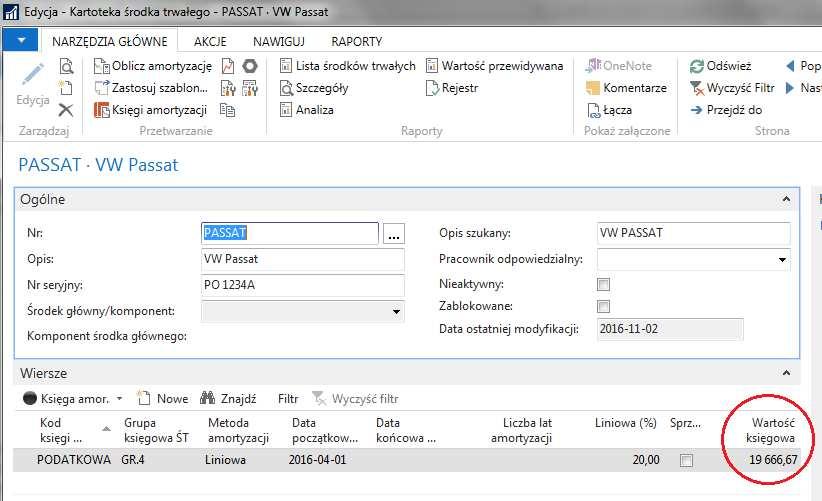The height and width of the screenshot is (501, 822).
Task: Open Komentarze
Action: [x=626, y=88]
